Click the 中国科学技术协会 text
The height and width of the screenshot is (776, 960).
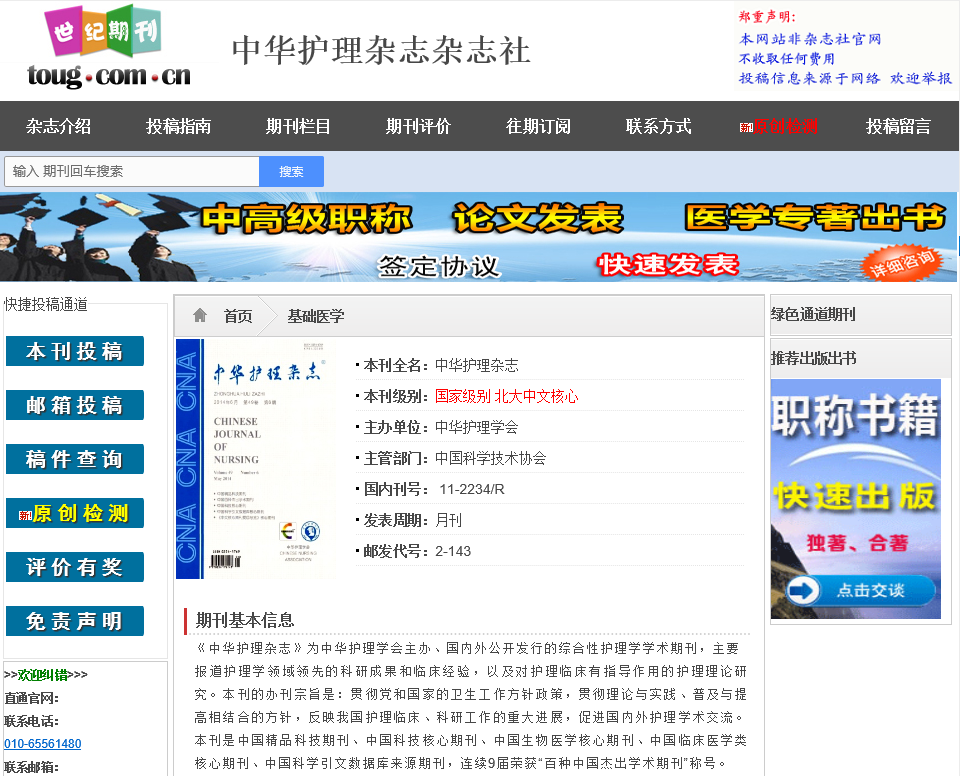point(490,458)
